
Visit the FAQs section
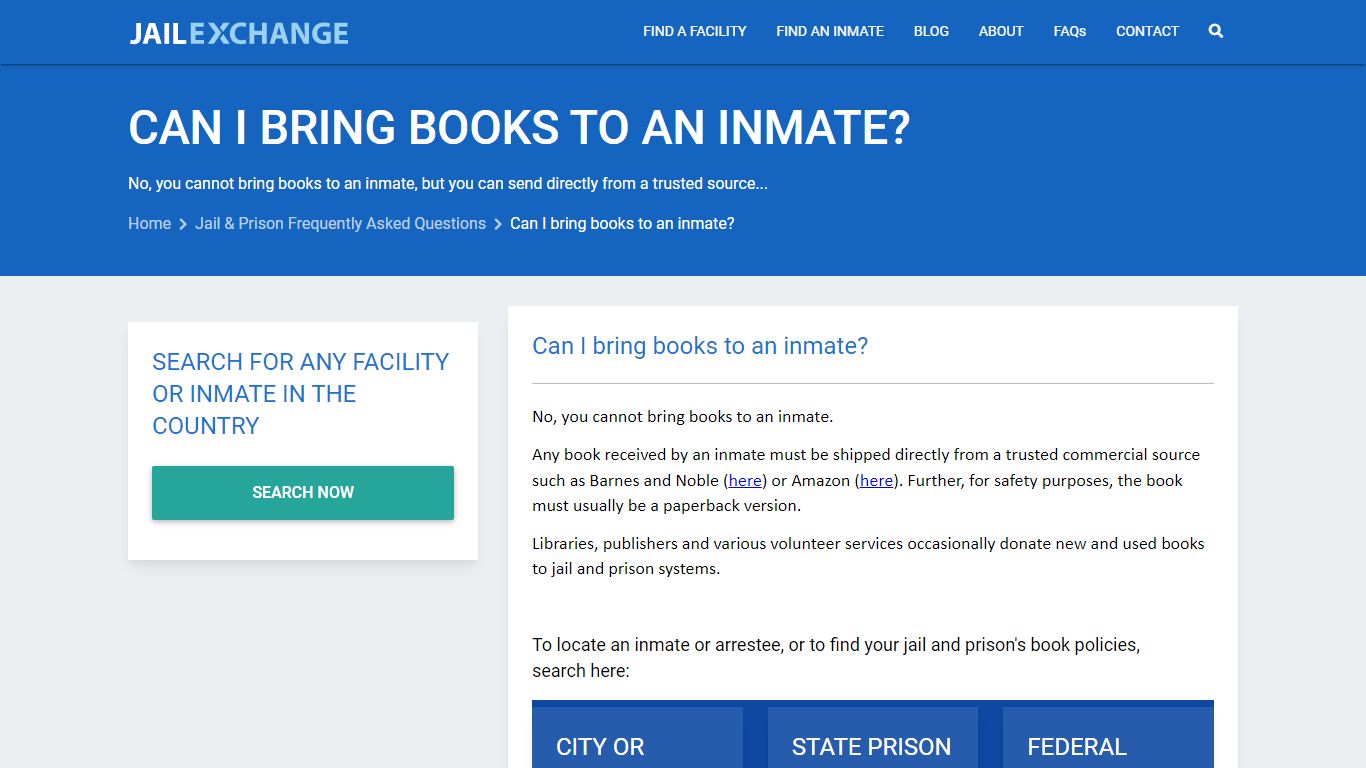click(x=1069, y=31)
